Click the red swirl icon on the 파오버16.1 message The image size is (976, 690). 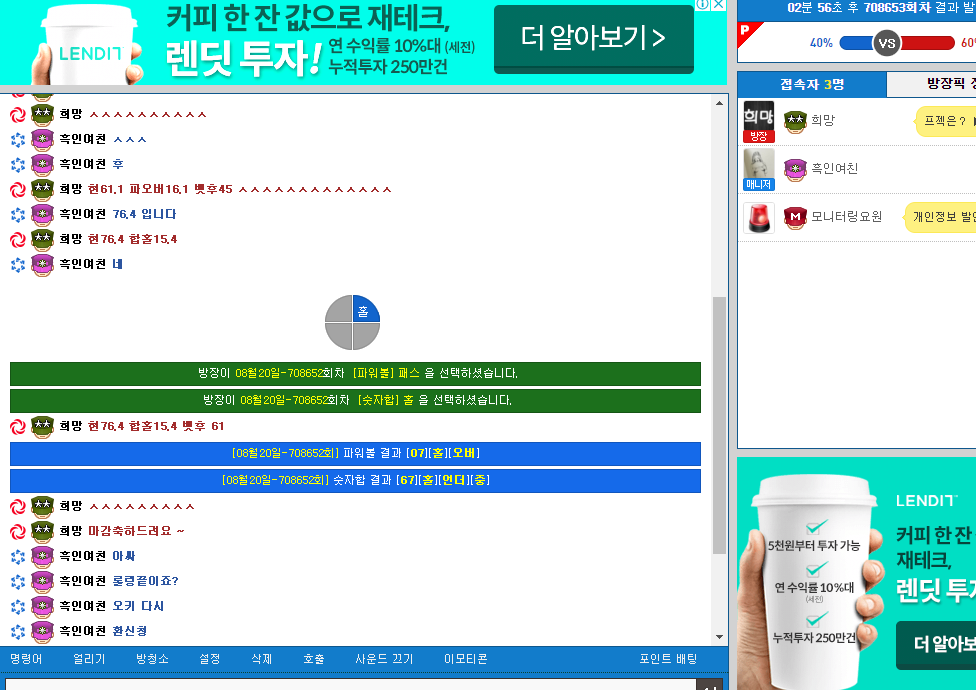[x=18, y=190]
